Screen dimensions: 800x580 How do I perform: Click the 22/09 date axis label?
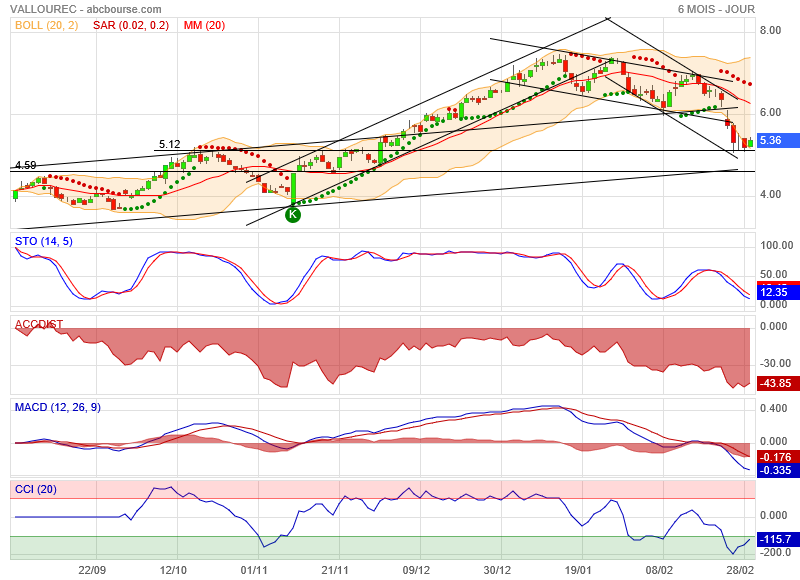(x=92, y=570)
